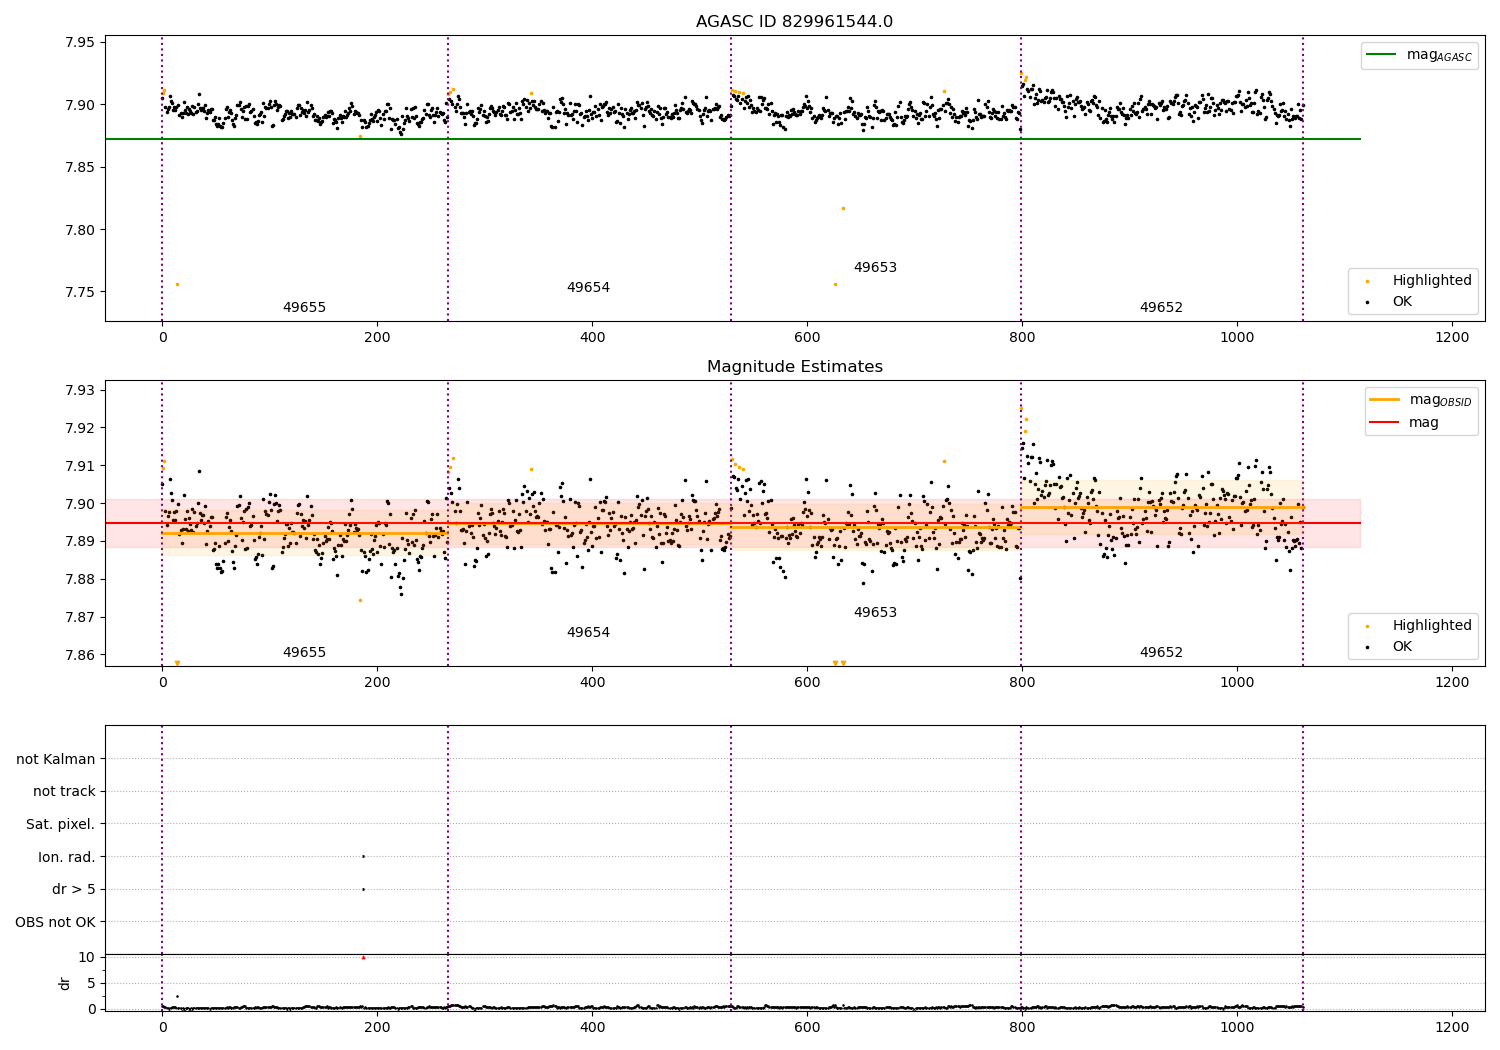Click the 'Magnitude Estimates' subplot title
This screenshot has width=1500, height=1050.
[794, 367]
